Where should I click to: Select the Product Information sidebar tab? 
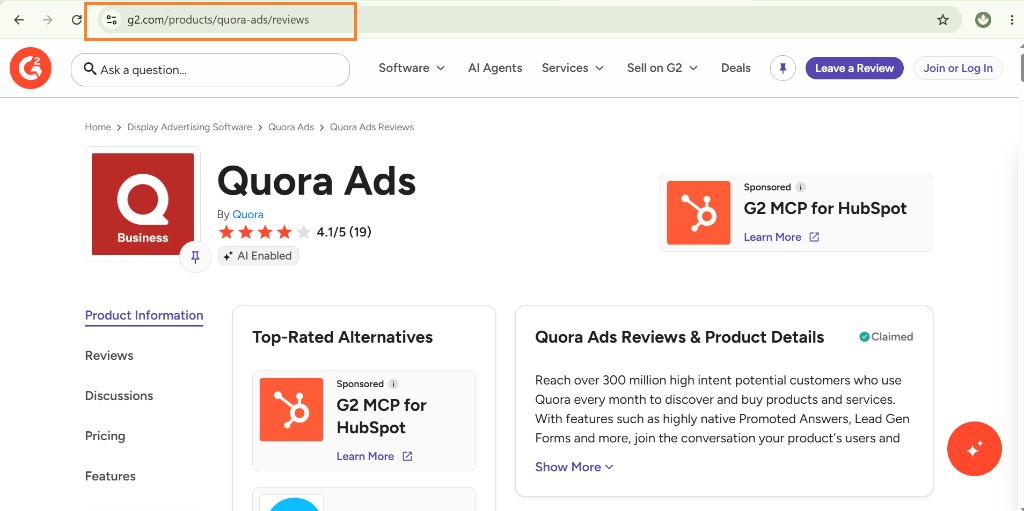point(144,316)
